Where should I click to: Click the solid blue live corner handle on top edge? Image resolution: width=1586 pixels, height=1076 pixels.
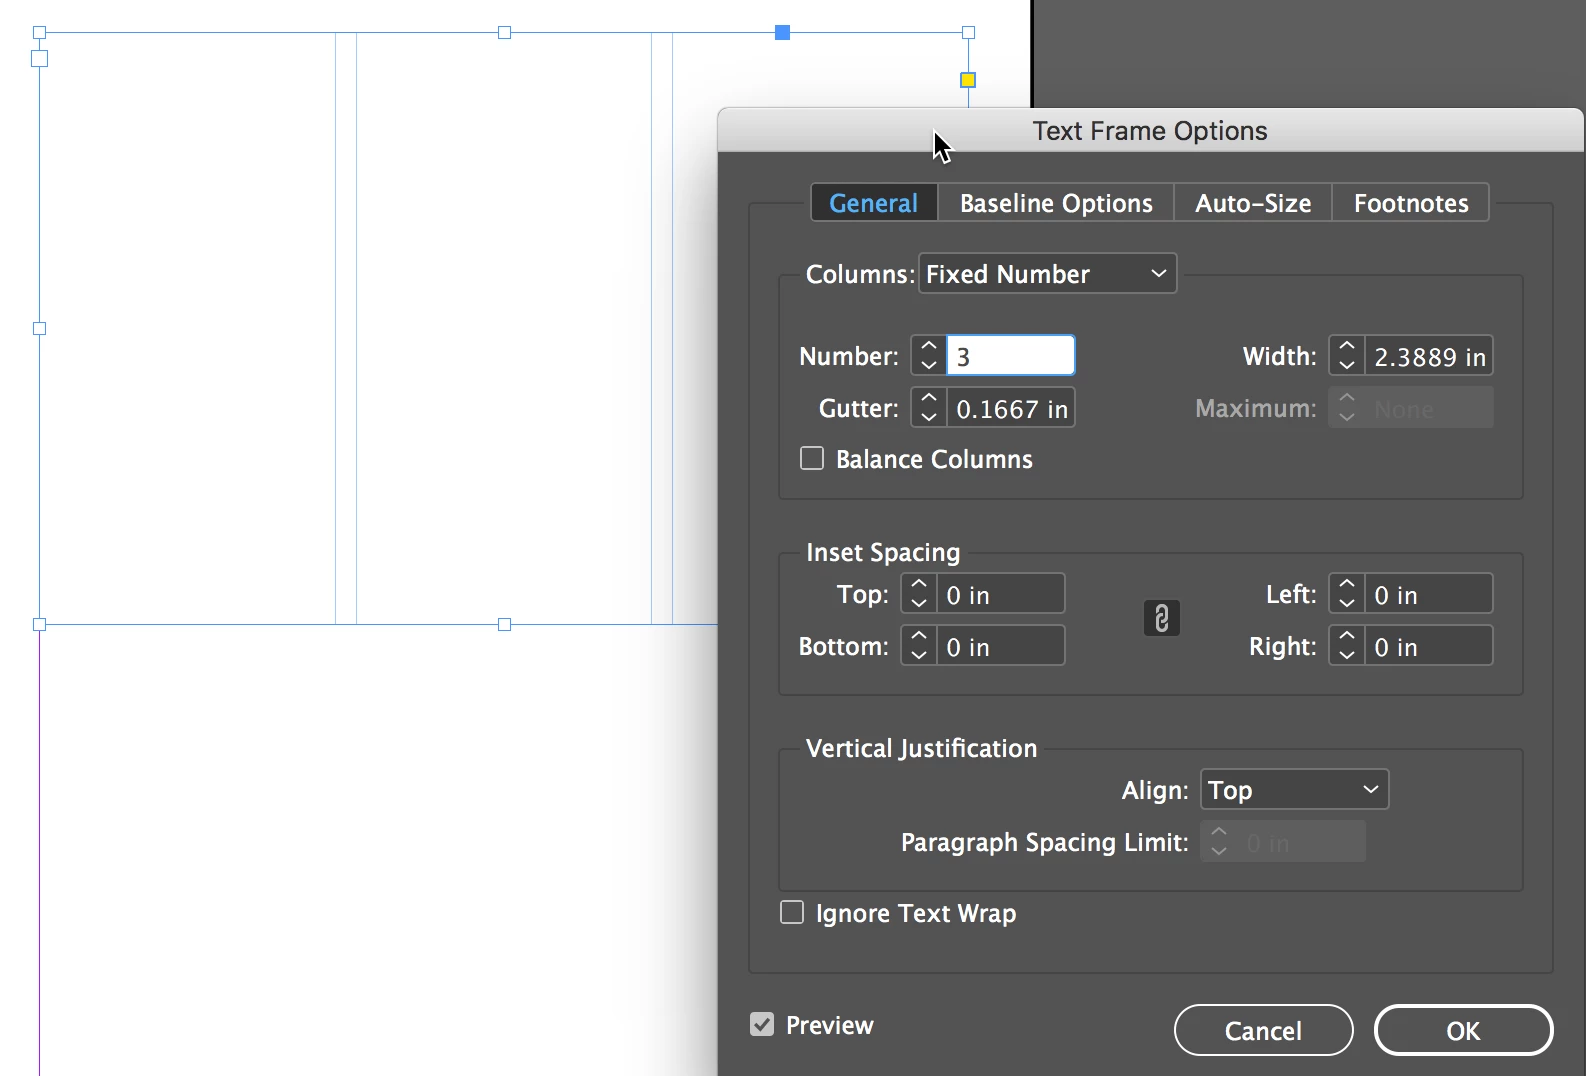pyautogui.click(x=783, y=33)
